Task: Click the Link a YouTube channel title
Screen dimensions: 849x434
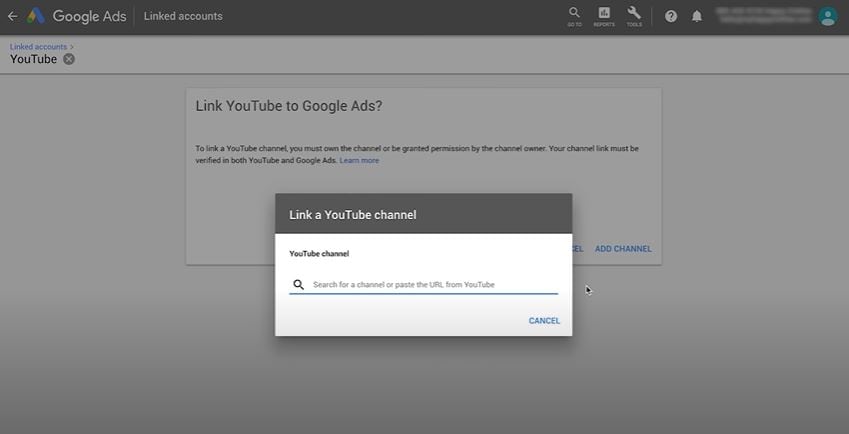Action: pyautogui.click(x=352, y=215)
